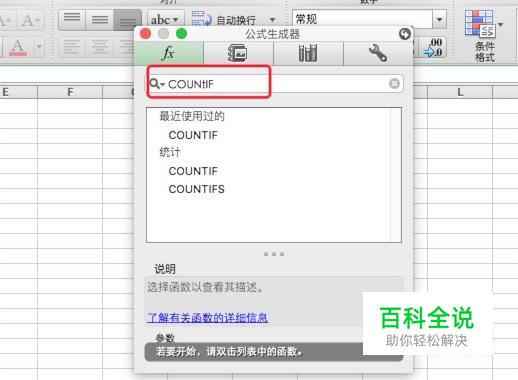
Task: Center cell text horizontally
Action: click(100, 47)
